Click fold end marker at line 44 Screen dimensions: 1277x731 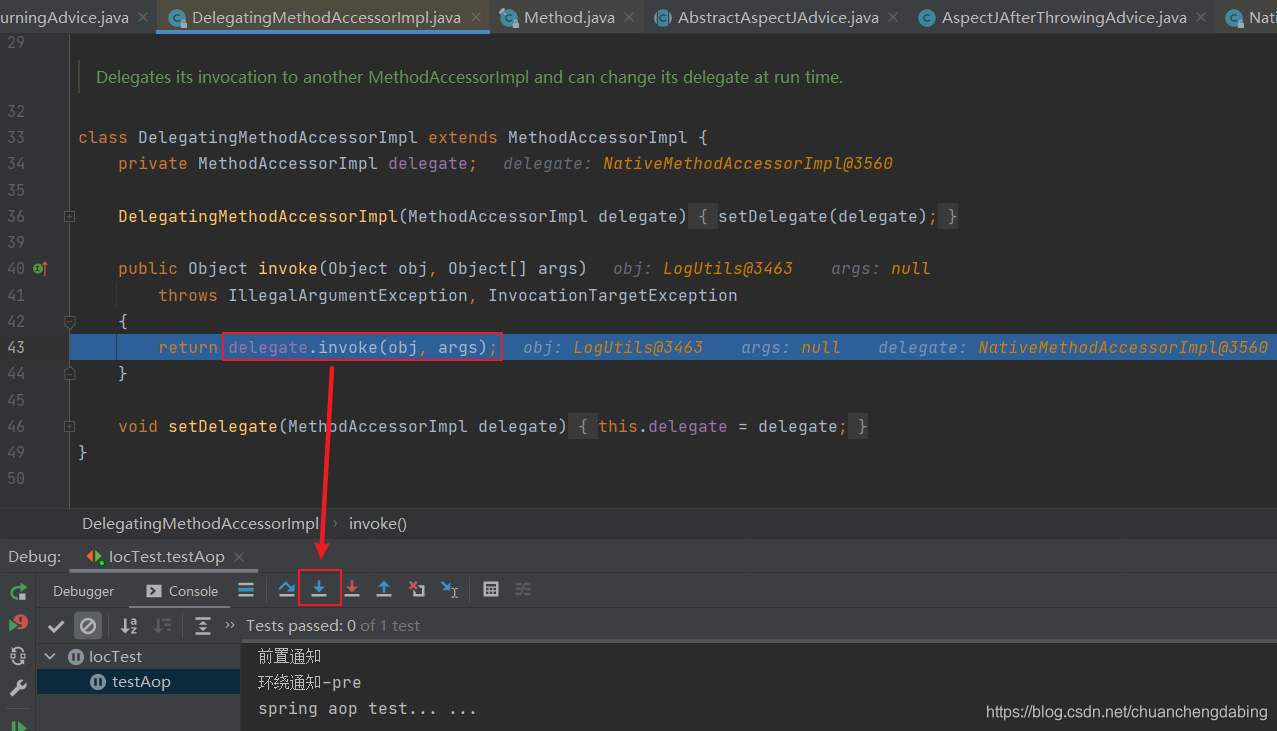(x=69, y=373)
